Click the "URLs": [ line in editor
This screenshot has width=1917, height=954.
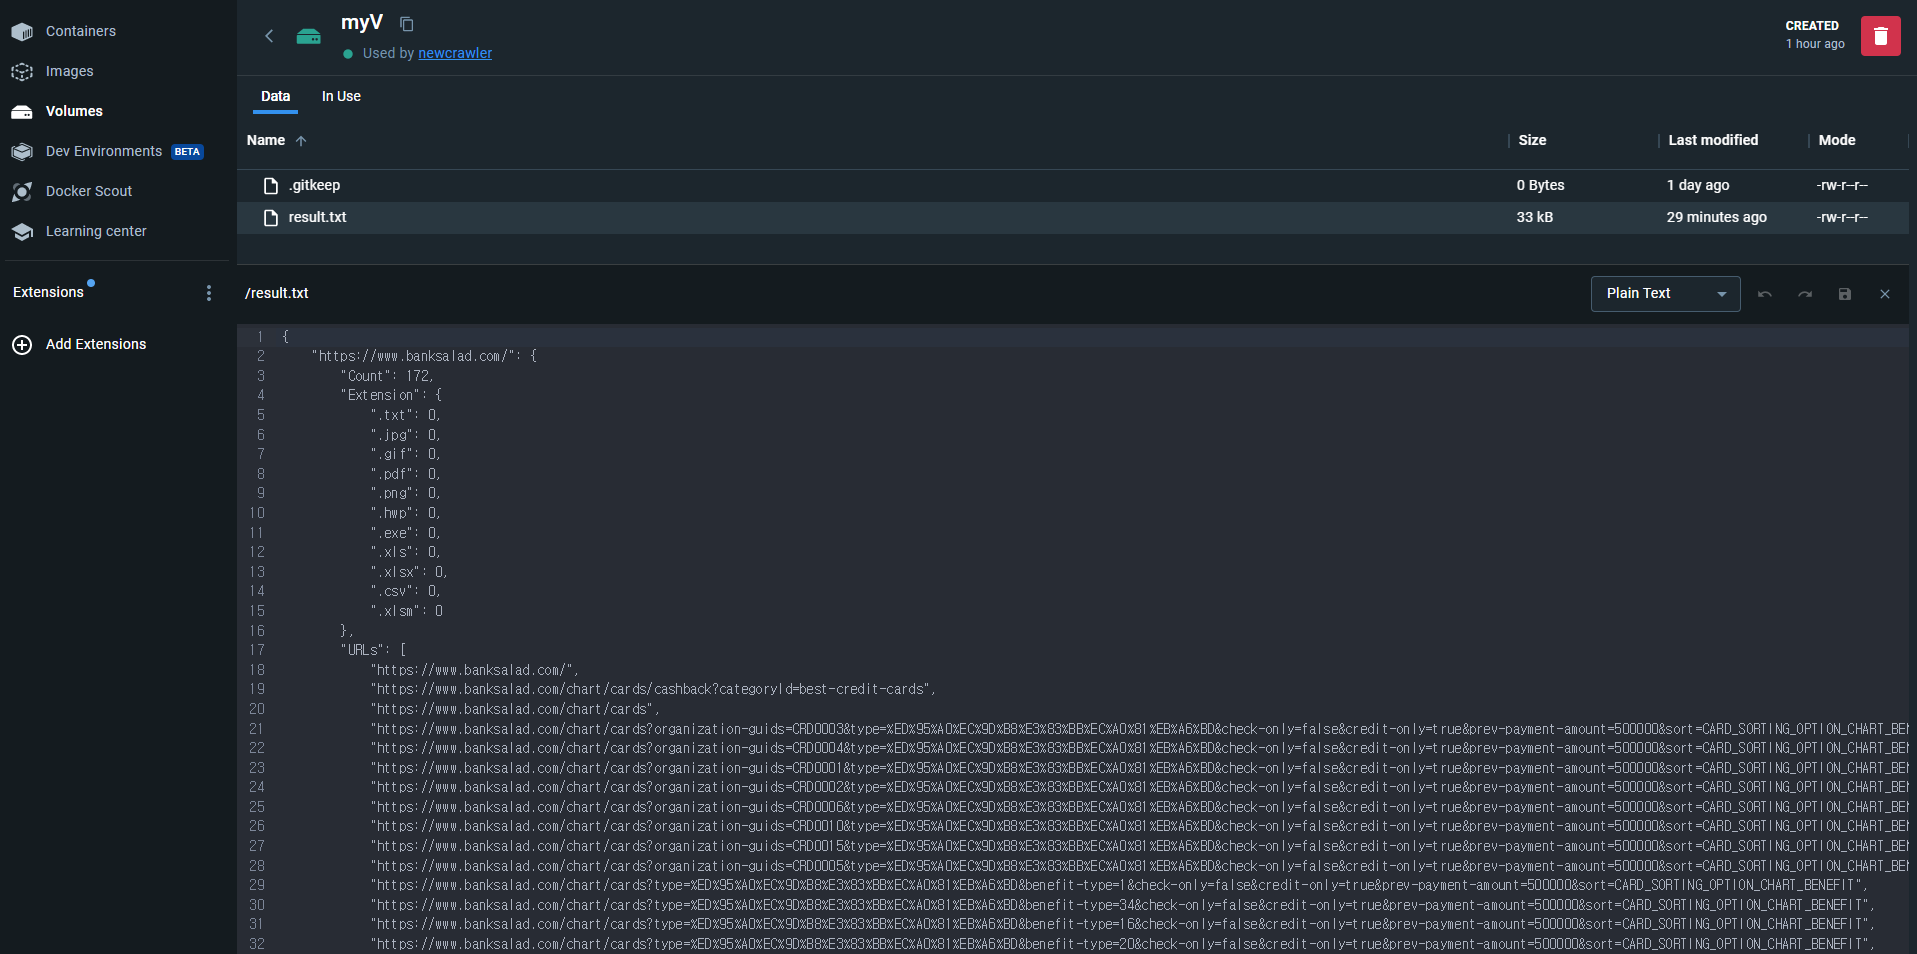point(373,650)
